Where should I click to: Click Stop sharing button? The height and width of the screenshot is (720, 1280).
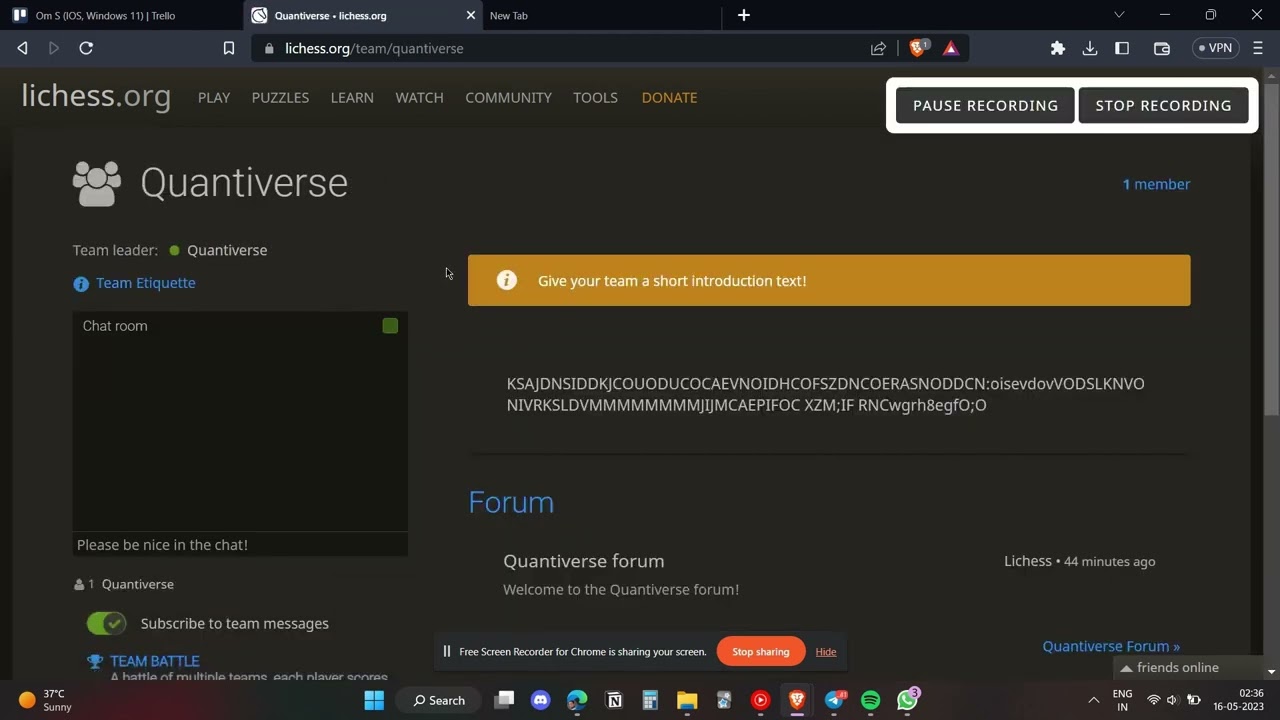click(761, 651)
